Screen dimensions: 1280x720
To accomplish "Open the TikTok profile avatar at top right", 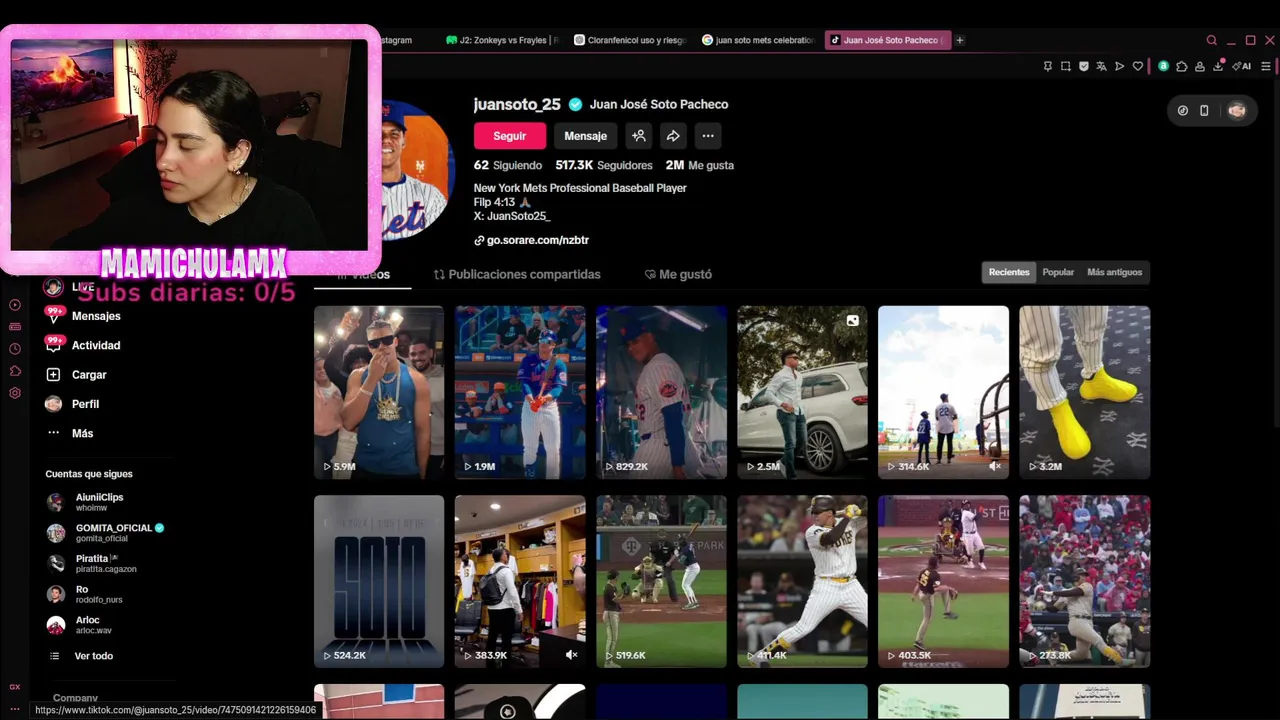I will coord(1237,111).
